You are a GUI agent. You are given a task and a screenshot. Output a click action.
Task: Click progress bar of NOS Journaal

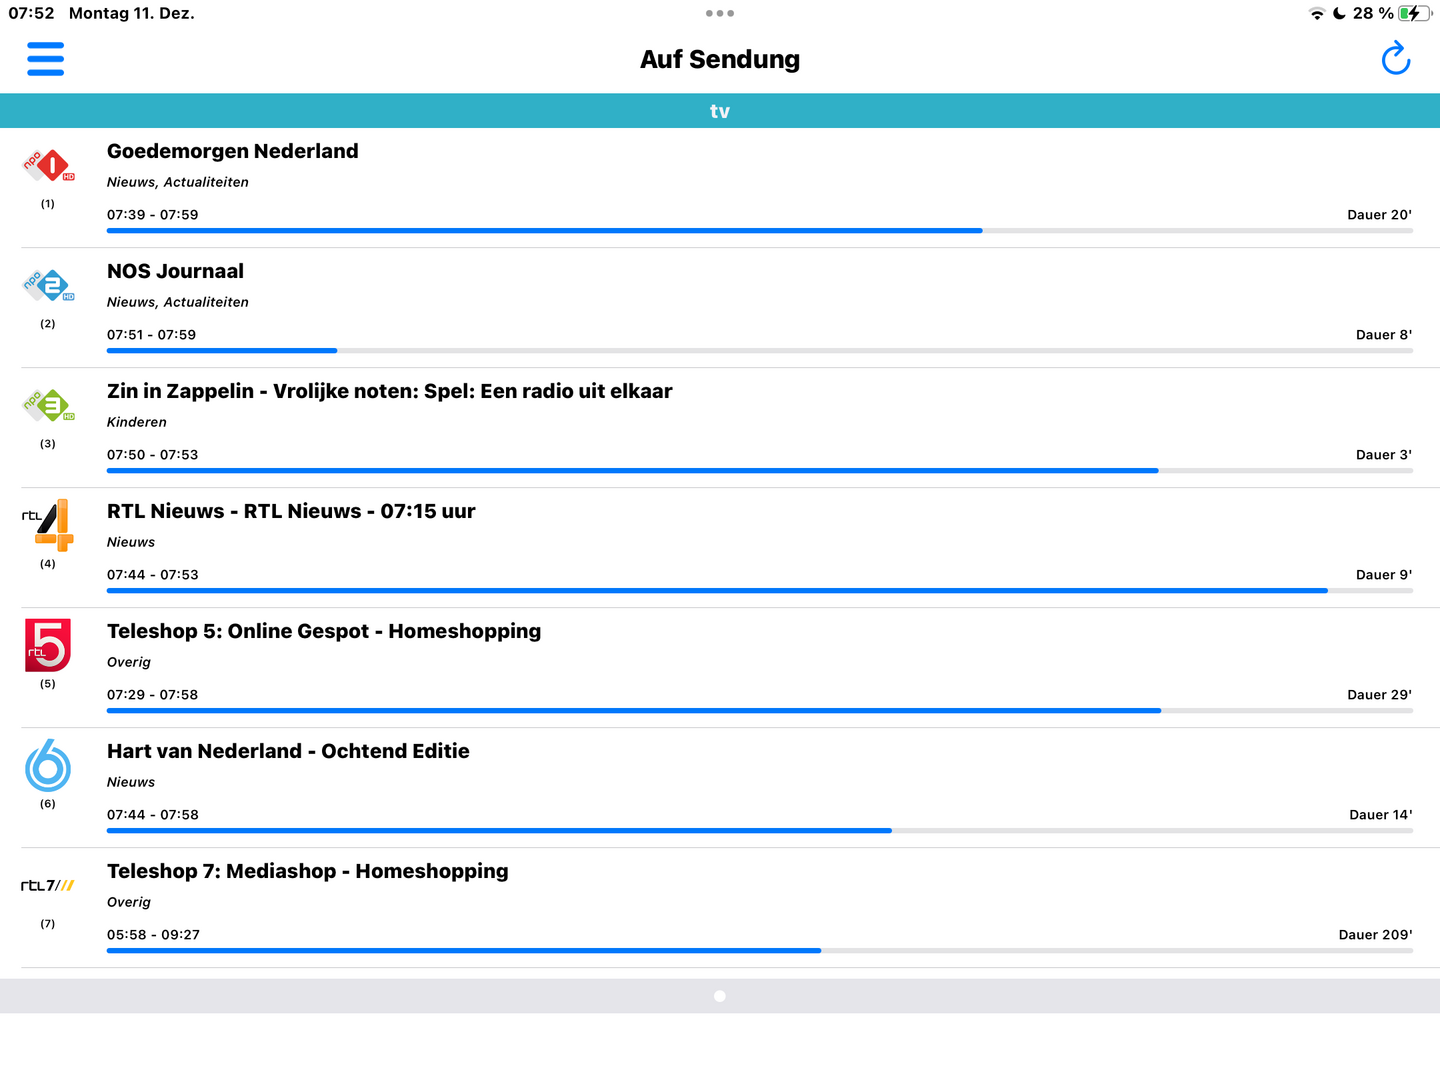coord(760,351)
